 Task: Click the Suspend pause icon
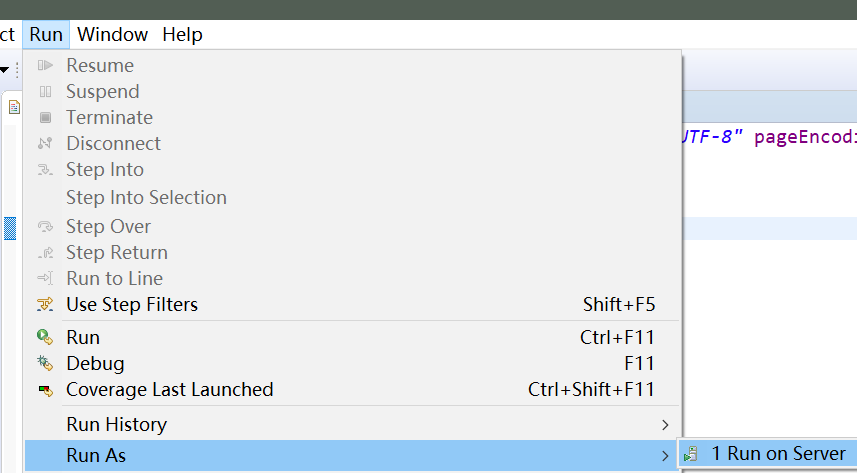point(45,91)
